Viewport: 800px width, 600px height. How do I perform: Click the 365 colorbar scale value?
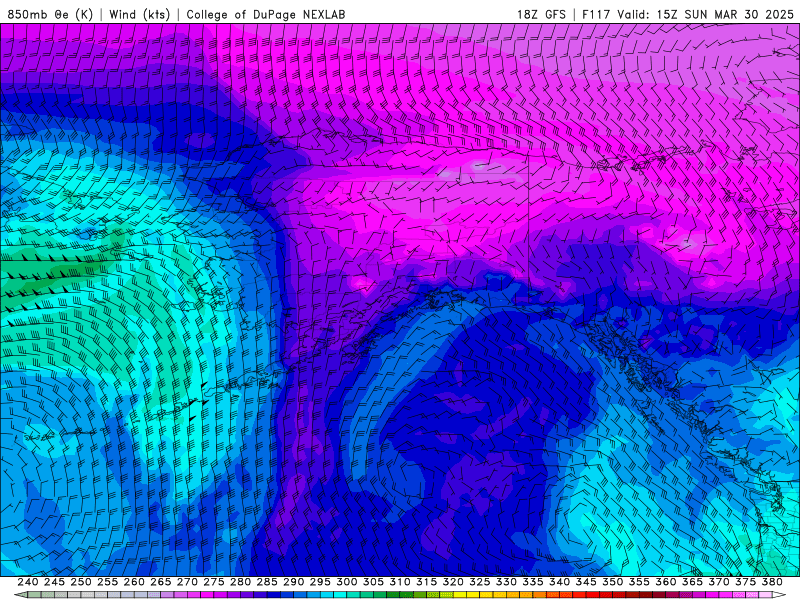pos(692,582)
